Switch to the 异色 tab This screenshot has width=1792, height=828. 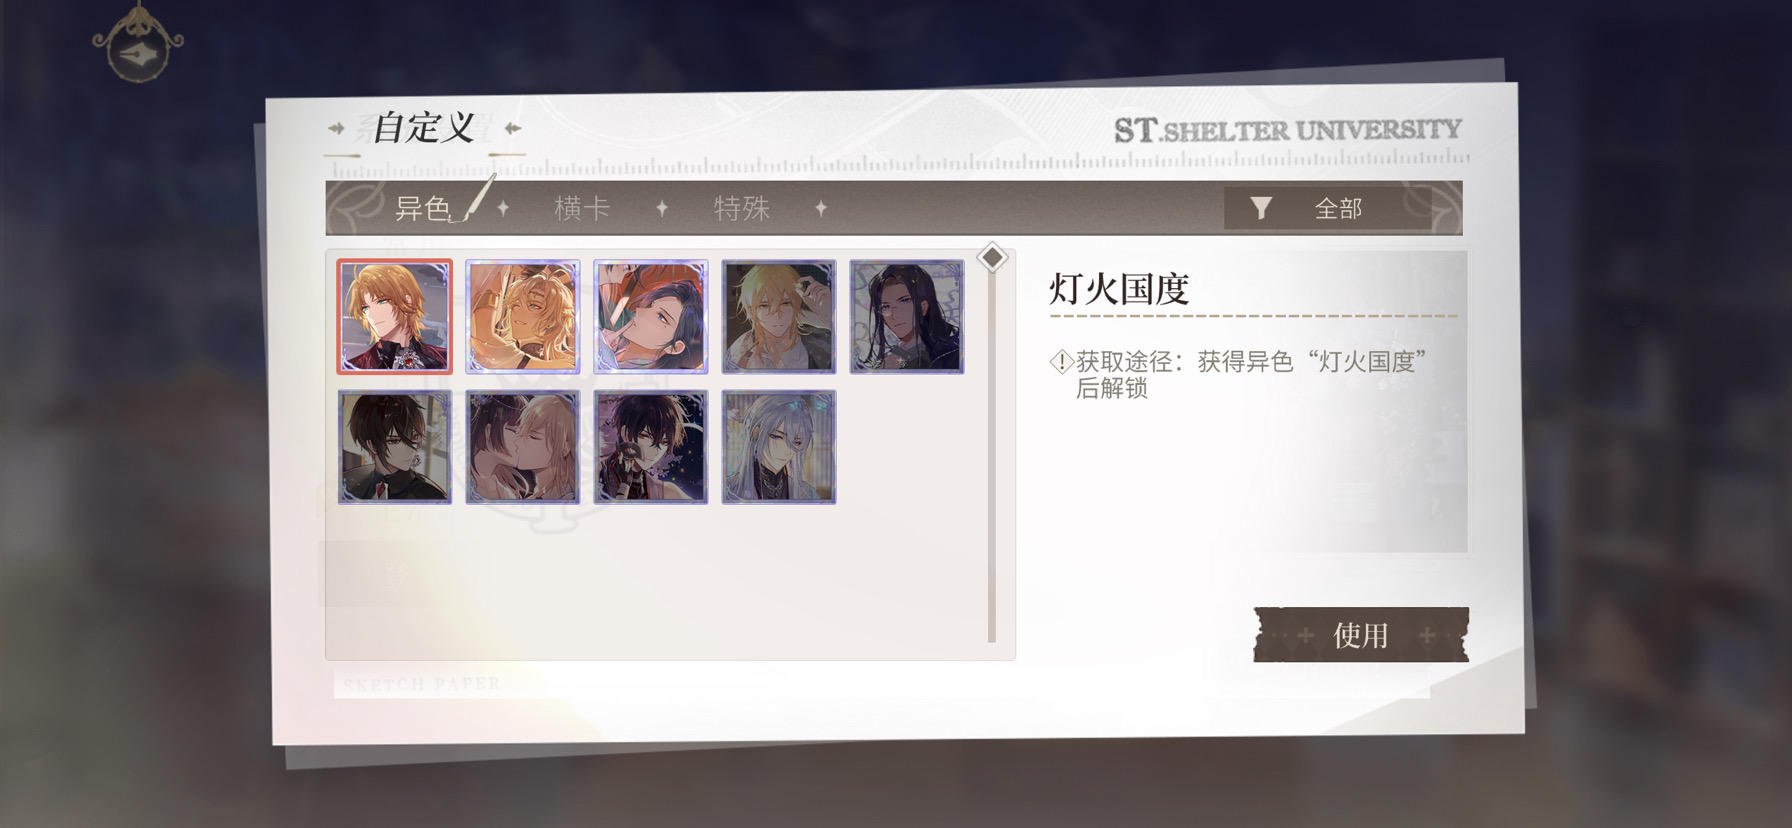coord(422,208)
